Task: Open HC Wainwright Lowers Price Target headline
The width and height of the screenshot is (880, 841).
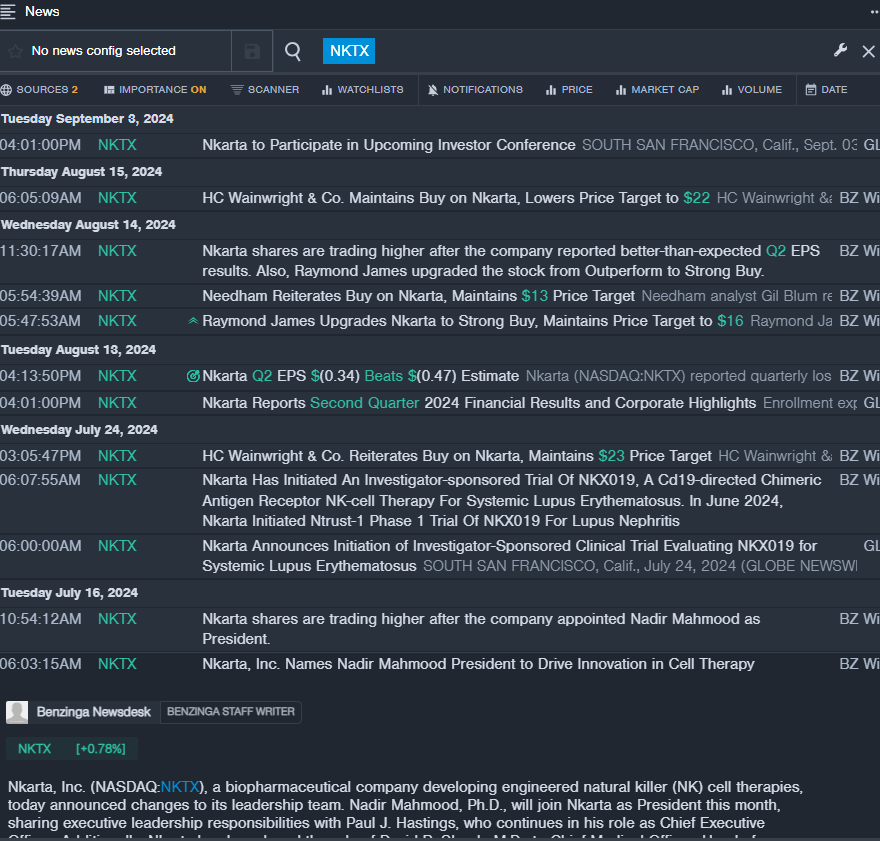Action: [456, 198]
